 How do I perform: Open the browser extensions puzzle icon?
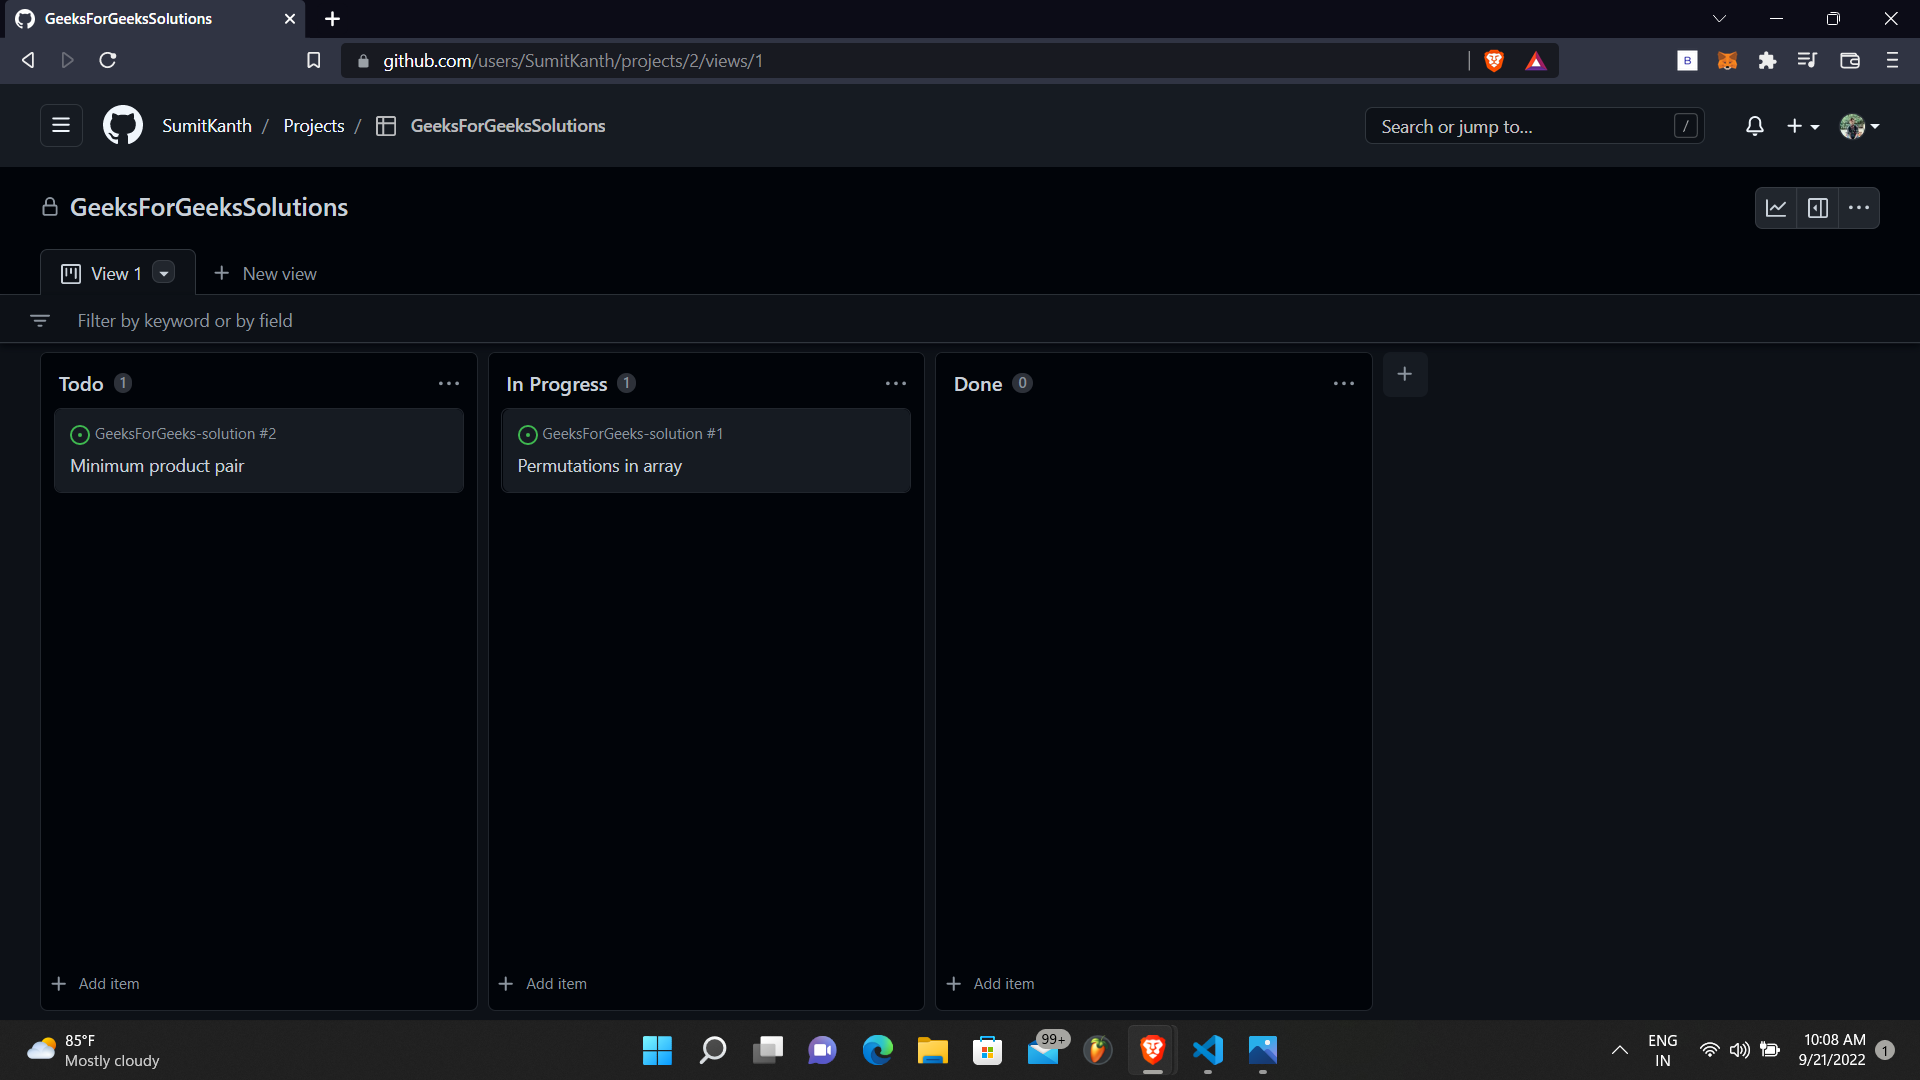tap(1767, 61)
